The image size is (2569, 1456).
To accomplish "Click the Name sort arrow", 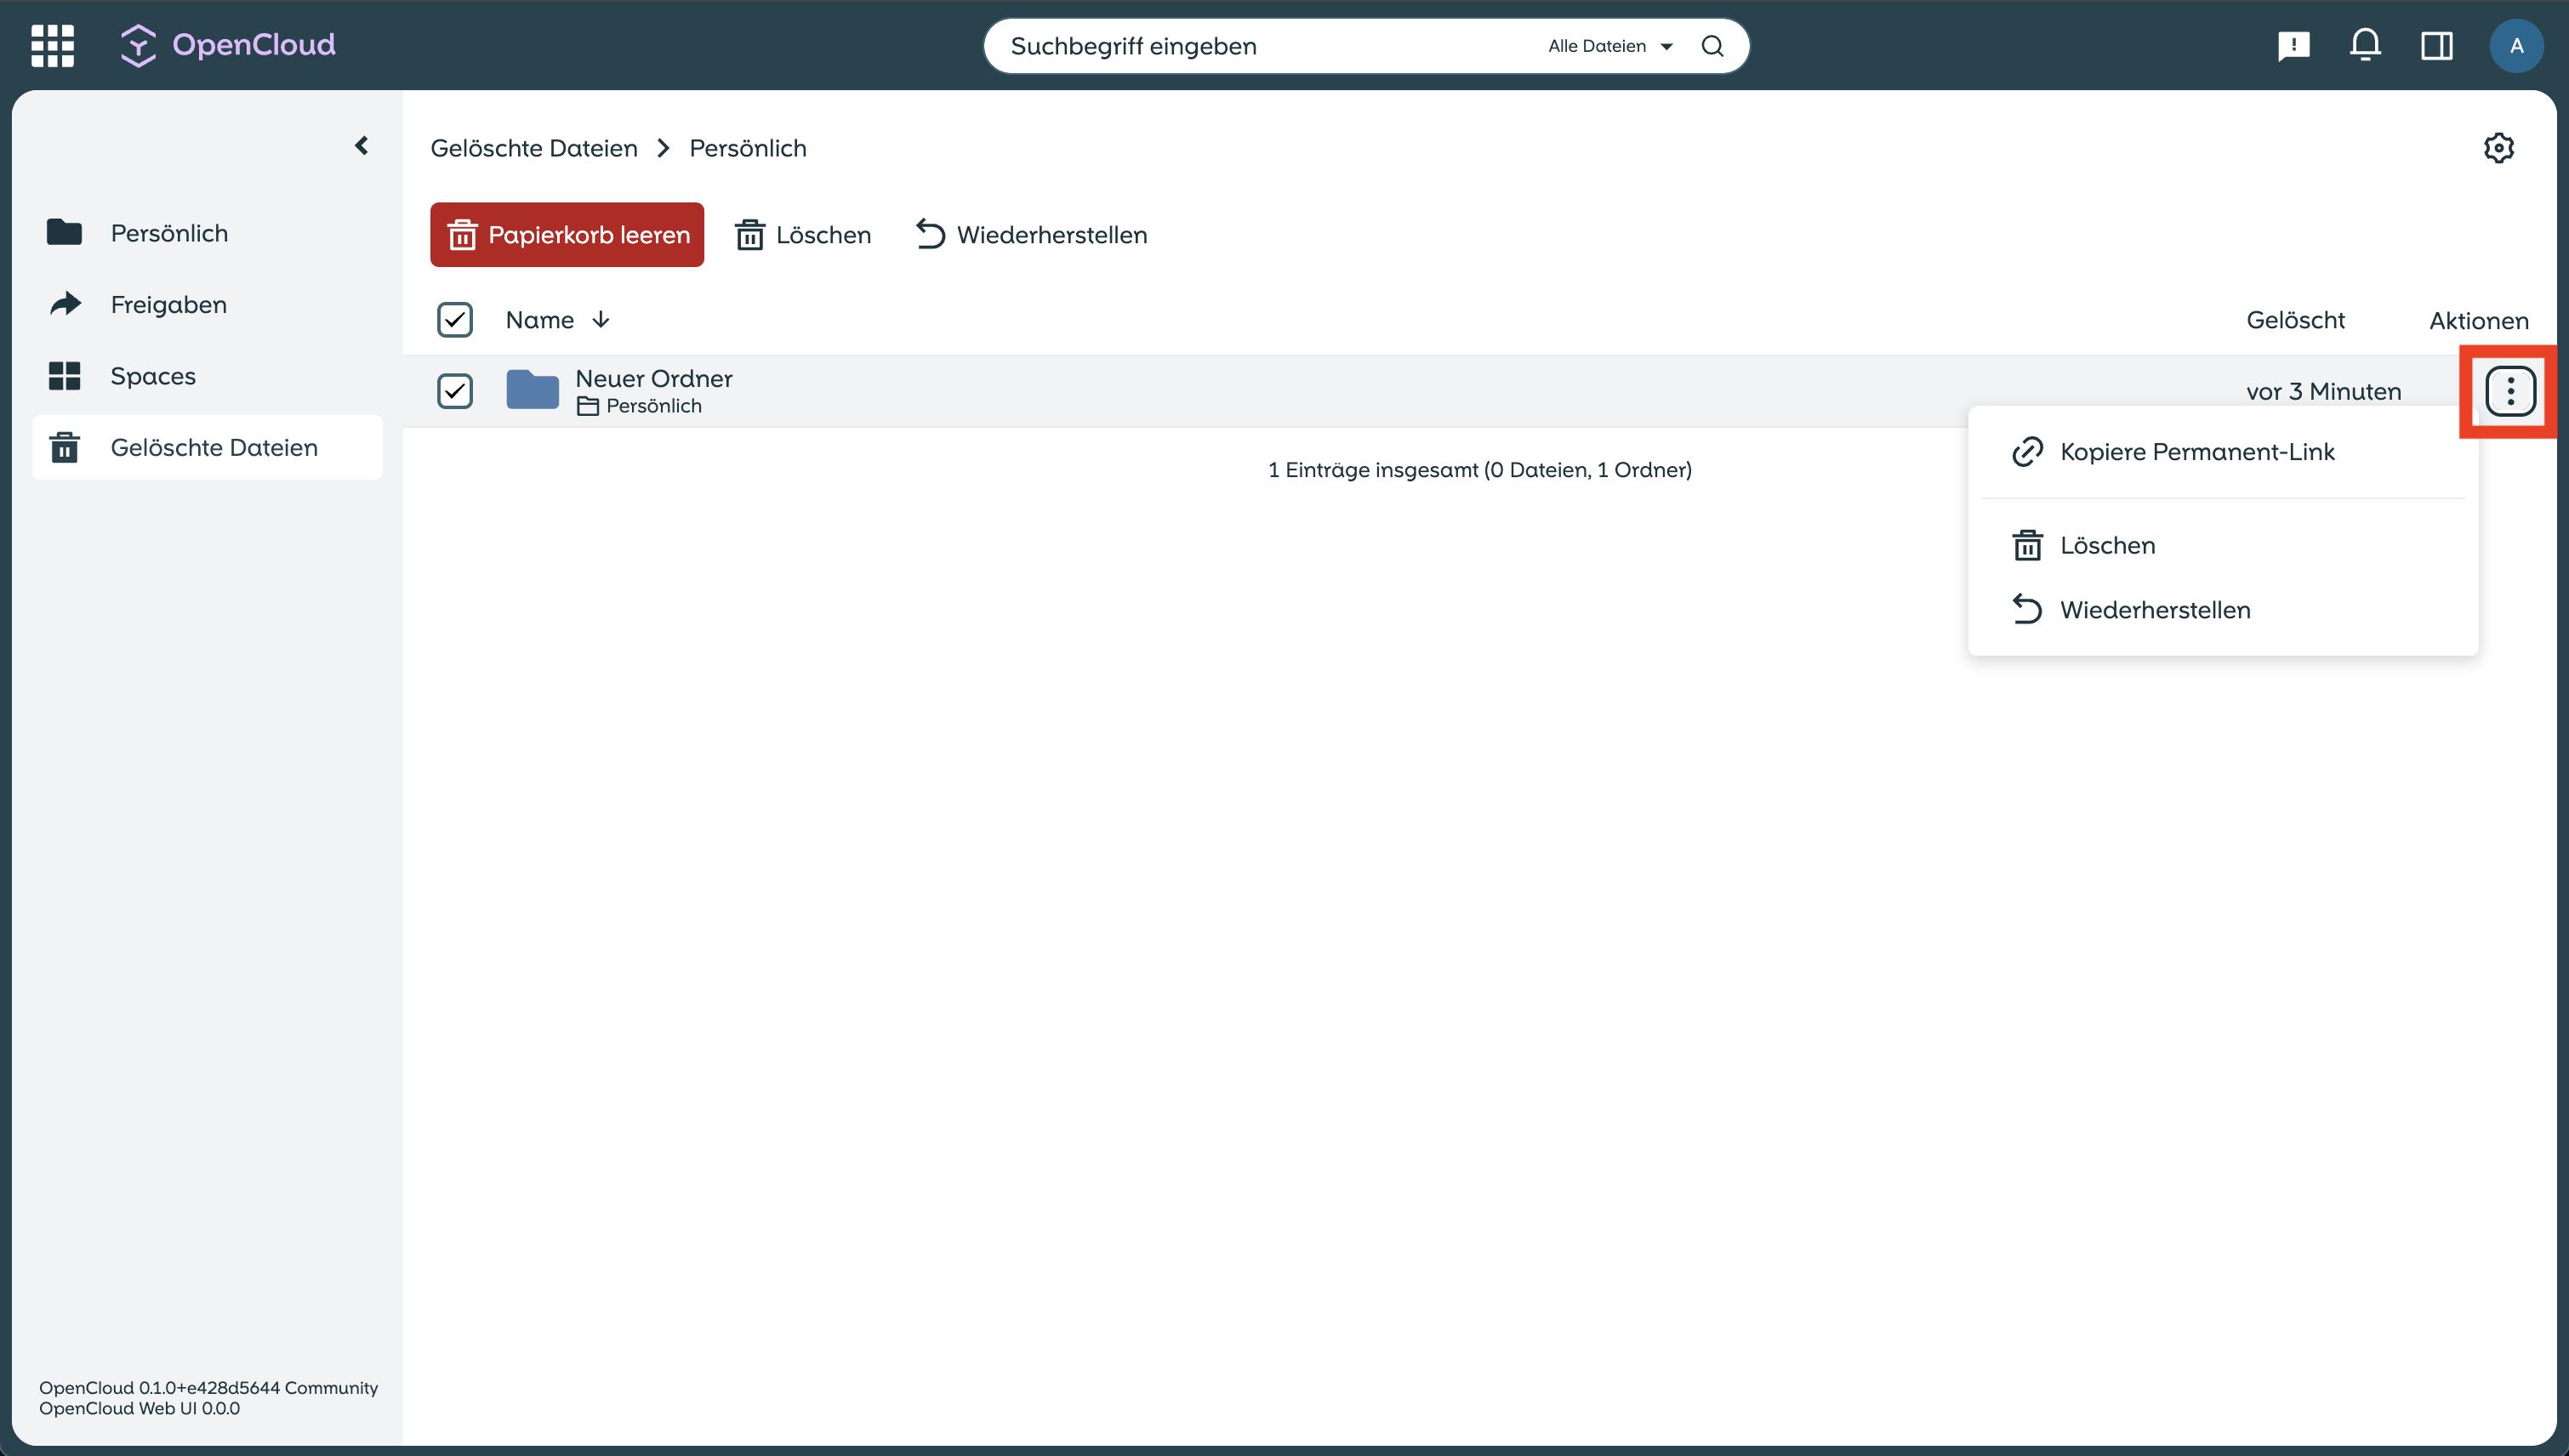I will click(x=601, y=320).
